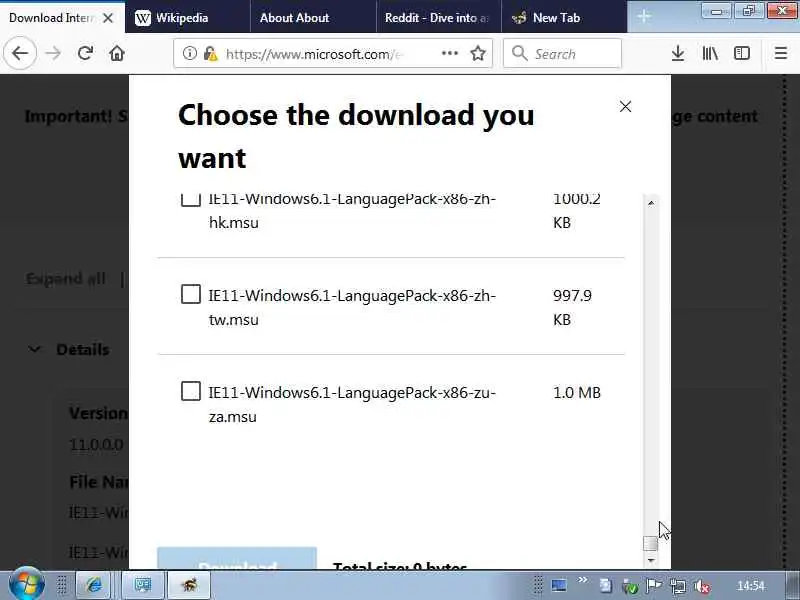Show site information icon in address bar

pos(190,53)
